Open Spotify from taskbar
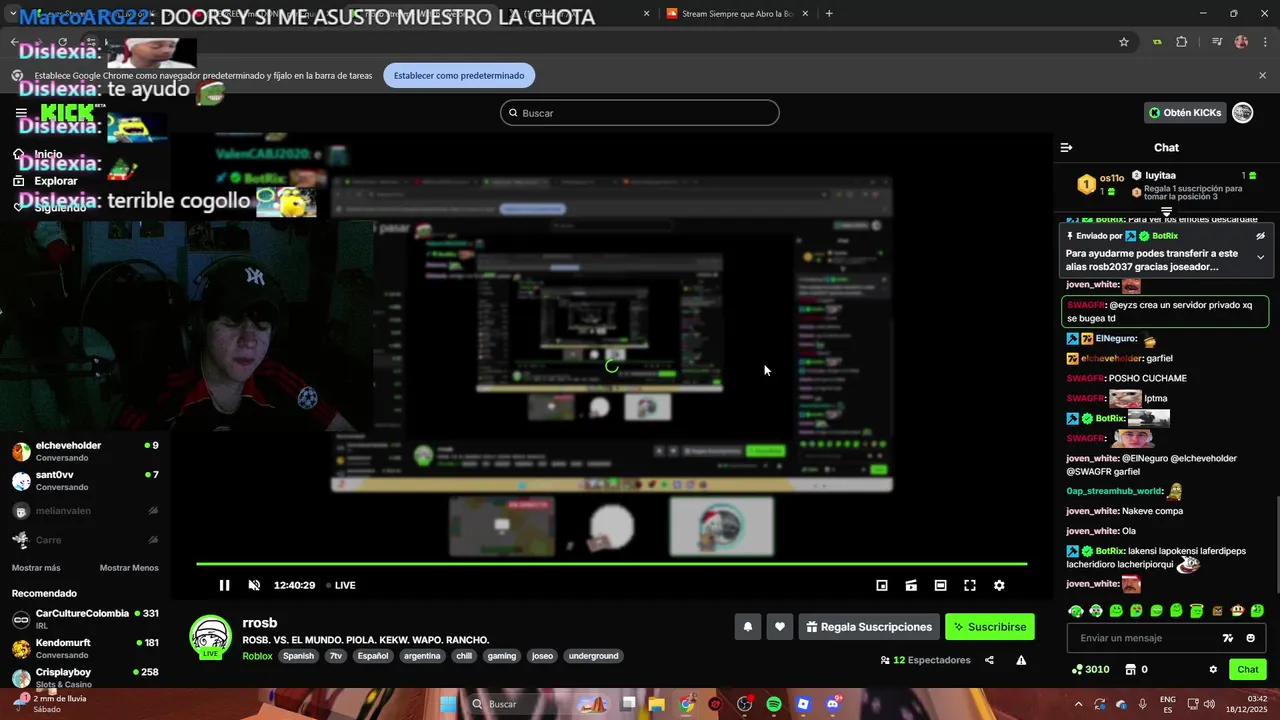 point(774,704)
